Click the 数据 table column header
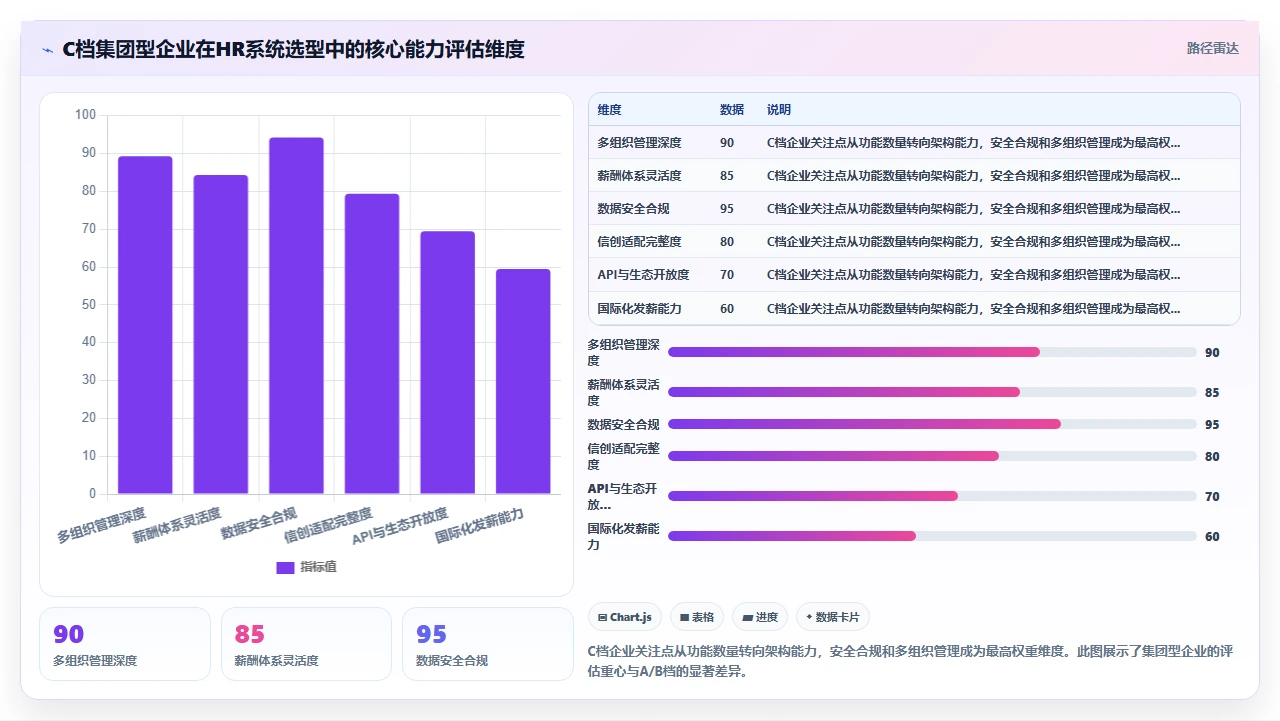 (x=731, y=110)
